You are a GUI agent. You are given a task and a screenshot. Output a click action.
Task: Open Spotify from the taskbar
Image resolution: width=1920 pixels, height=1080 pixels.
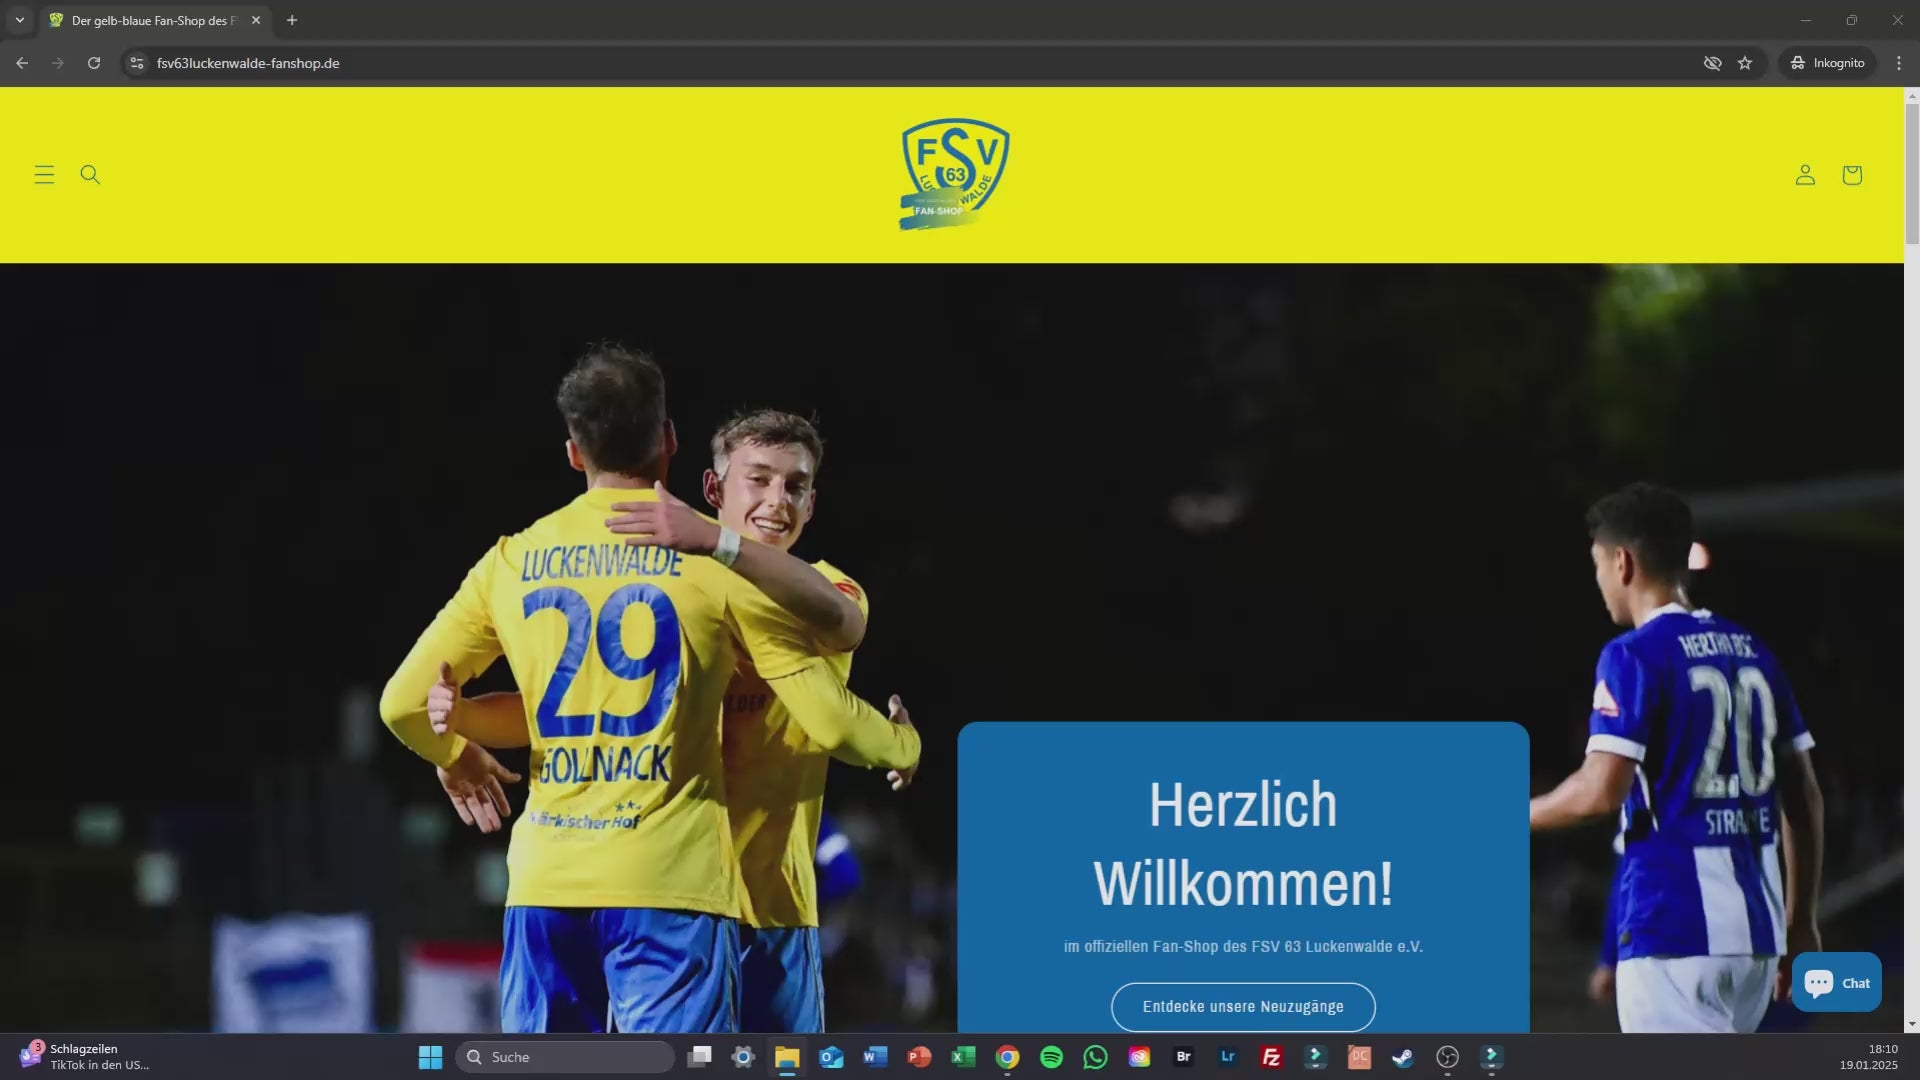click(1051, 1057)
